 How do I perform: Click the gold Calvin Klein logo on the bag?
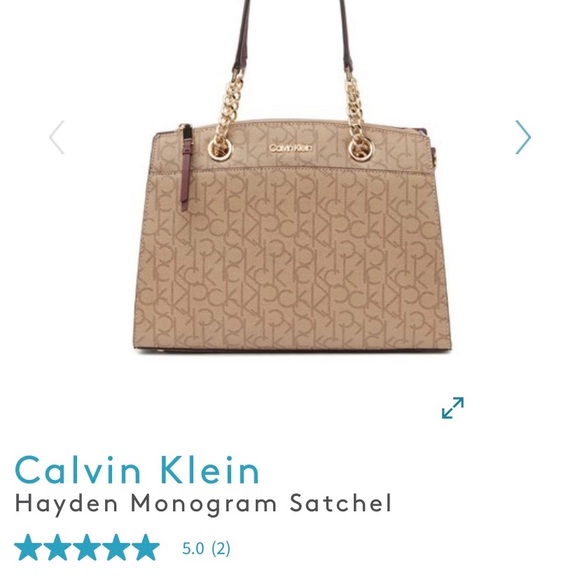point(291,148)
